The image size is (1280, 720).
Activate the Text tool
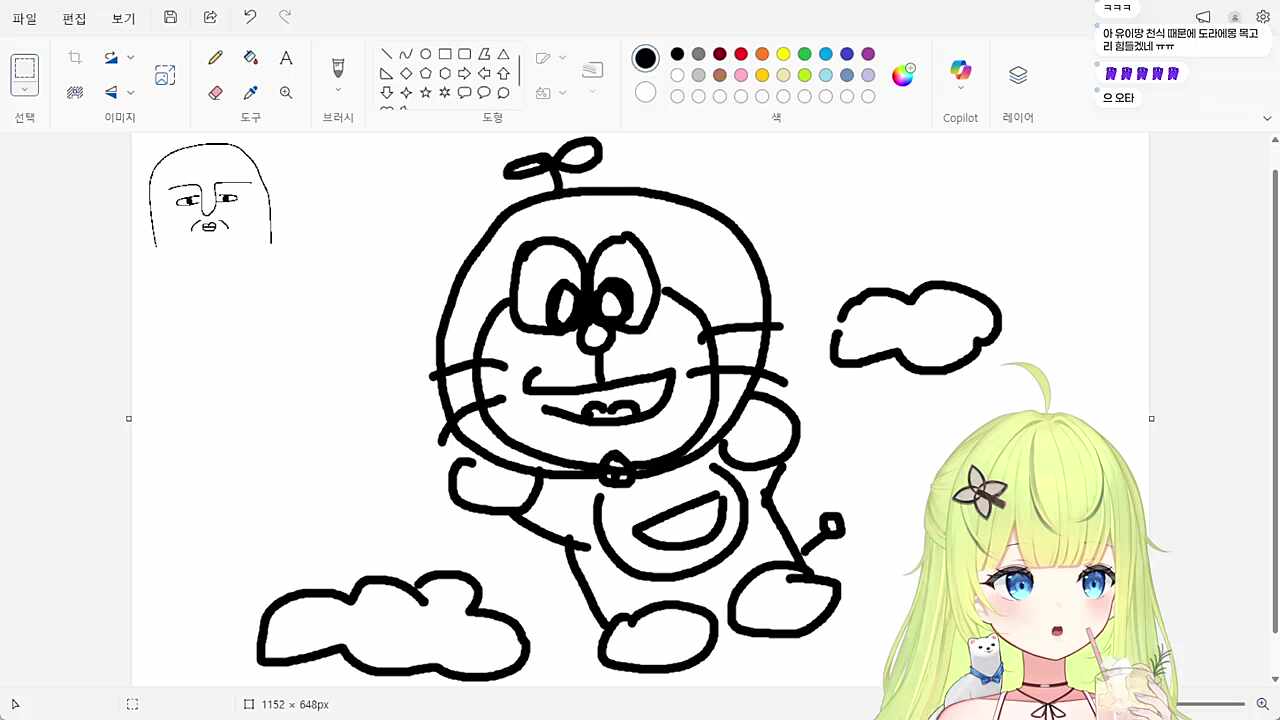click(286, 58)
